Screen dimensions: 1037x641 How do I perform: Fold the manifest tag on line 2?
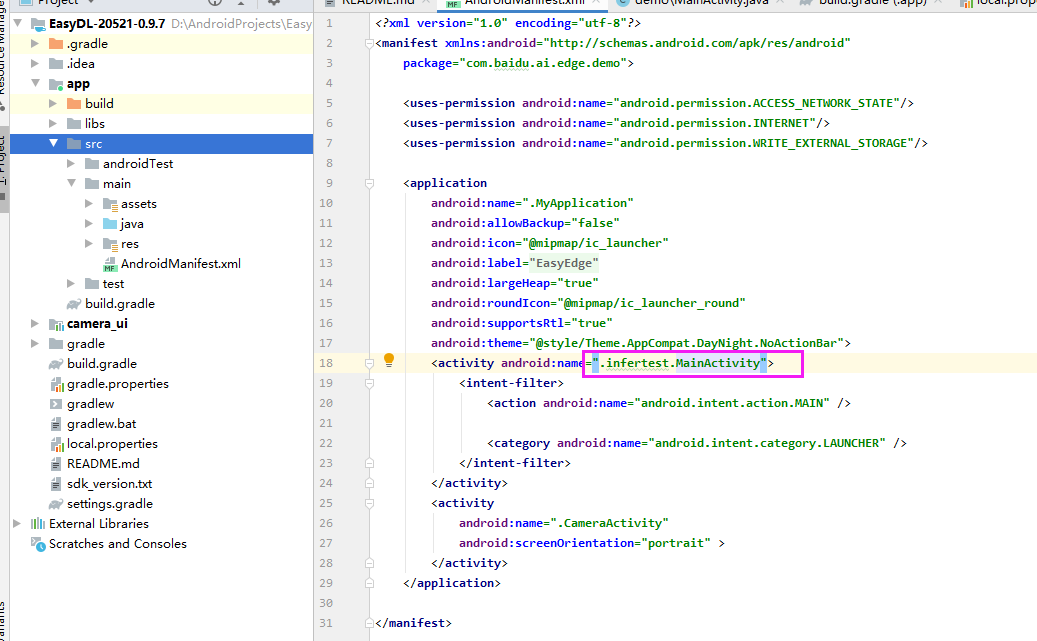point(369,44)
